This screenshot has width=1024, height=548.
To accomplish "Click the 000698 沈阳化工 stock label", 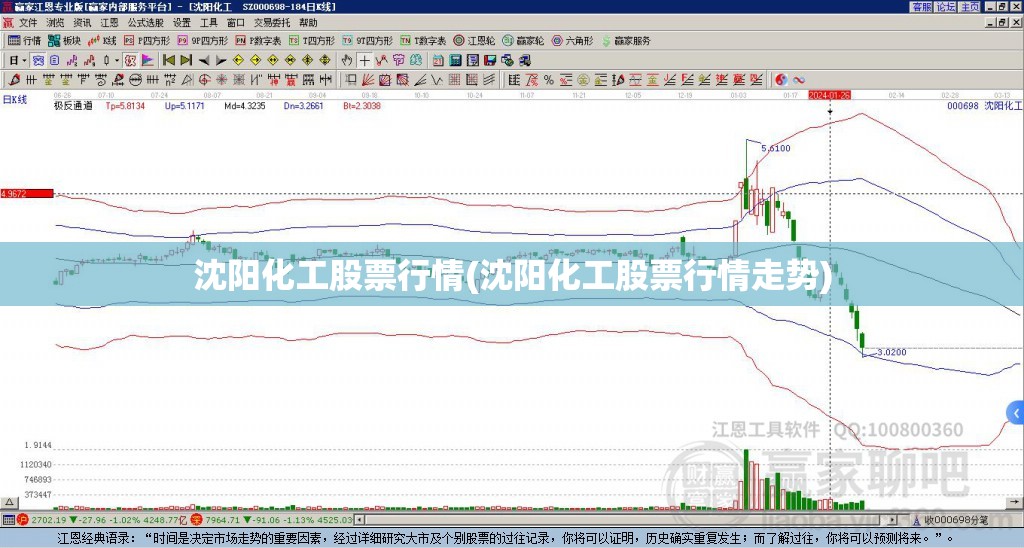I will (985, 105).
